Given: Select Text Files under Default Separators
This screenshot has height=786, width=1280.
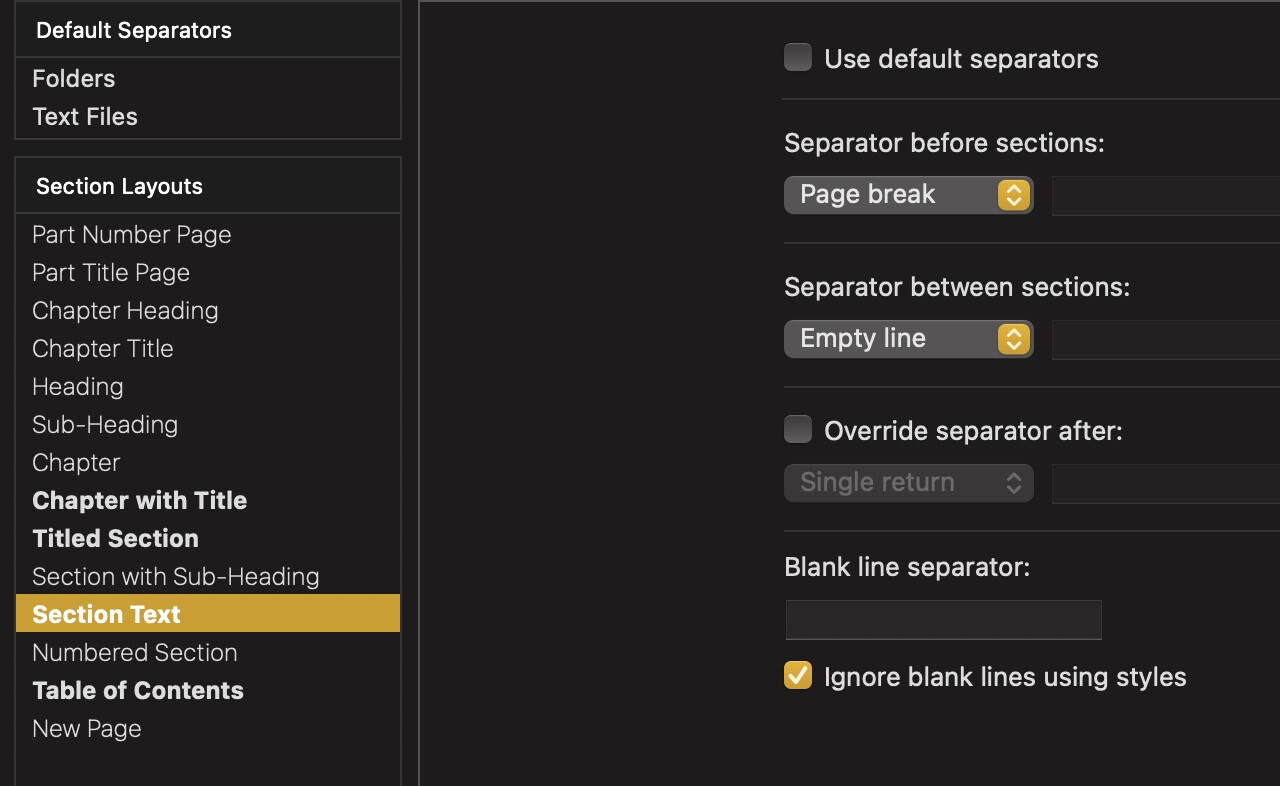Looking at the screenshot, I should tap(85, 116).
